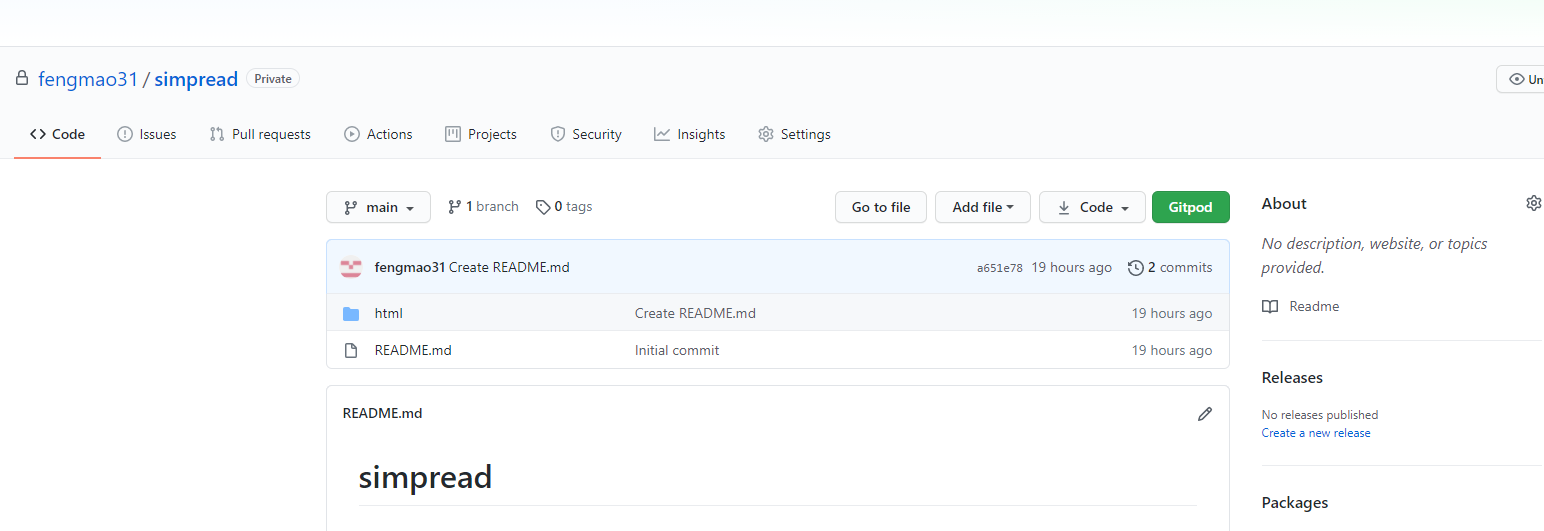
Task: View the 0 tags link
Action: point(564,207)
